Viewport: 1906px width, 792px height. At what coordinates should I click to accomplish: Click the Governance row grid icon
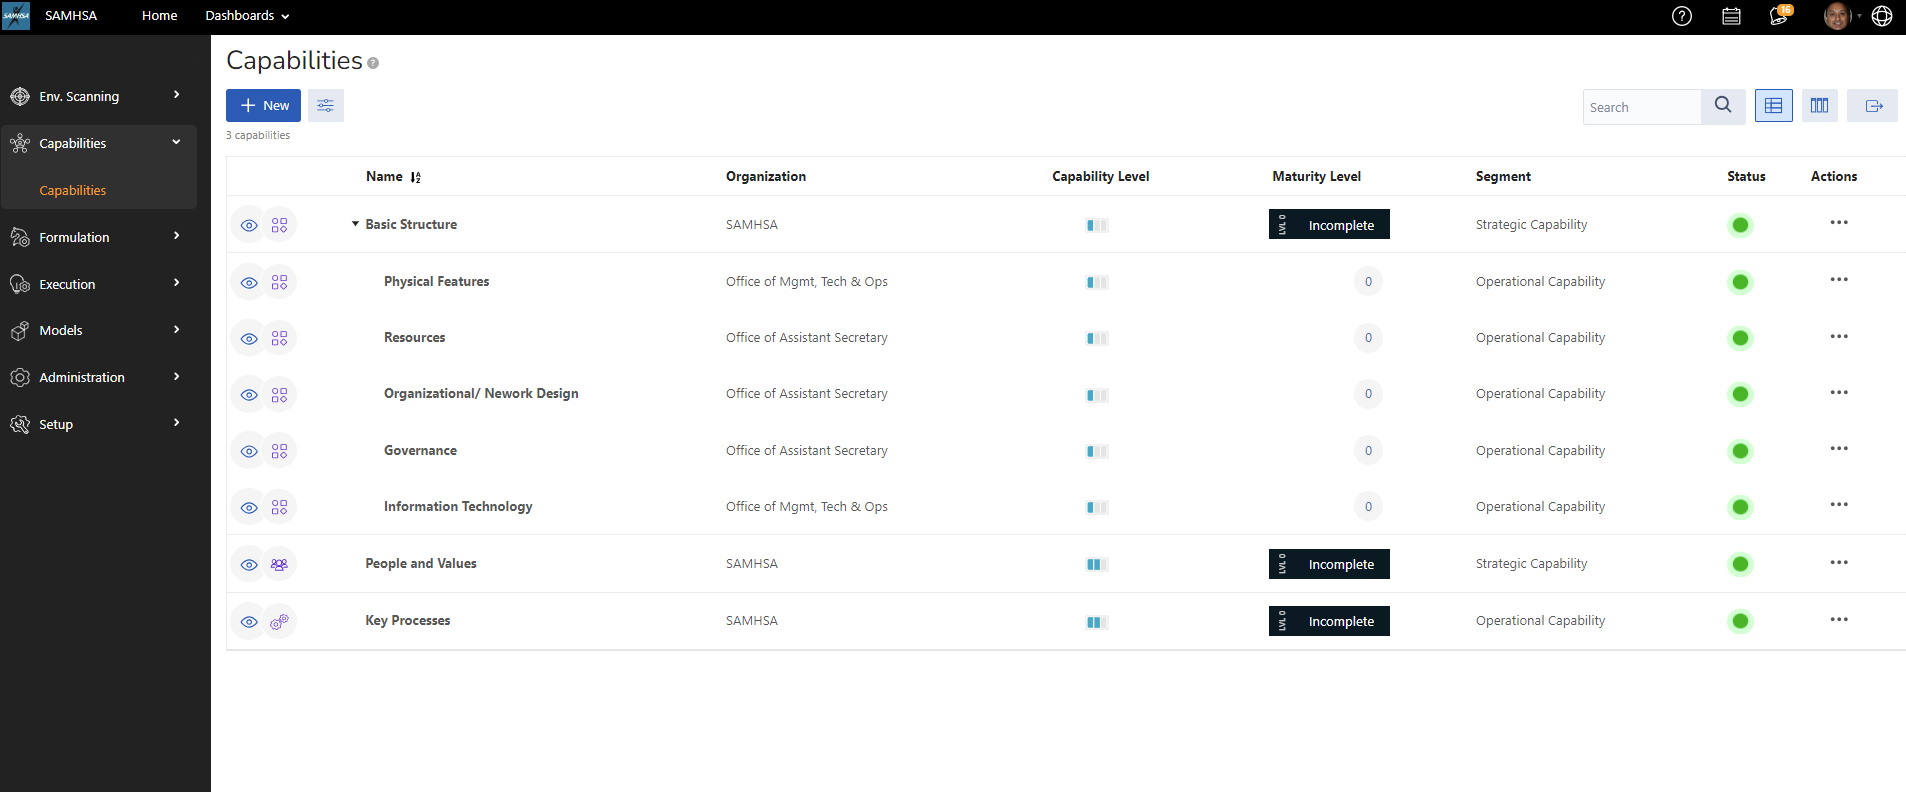[279, 451]
